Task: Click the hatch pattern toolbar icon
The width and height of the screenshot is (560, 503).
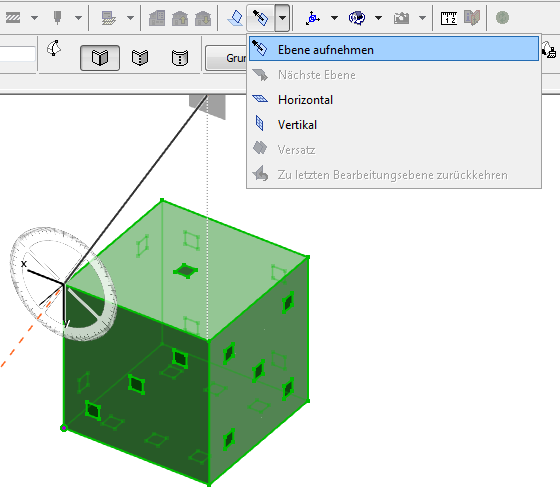Action: click(x=13, y=17)
